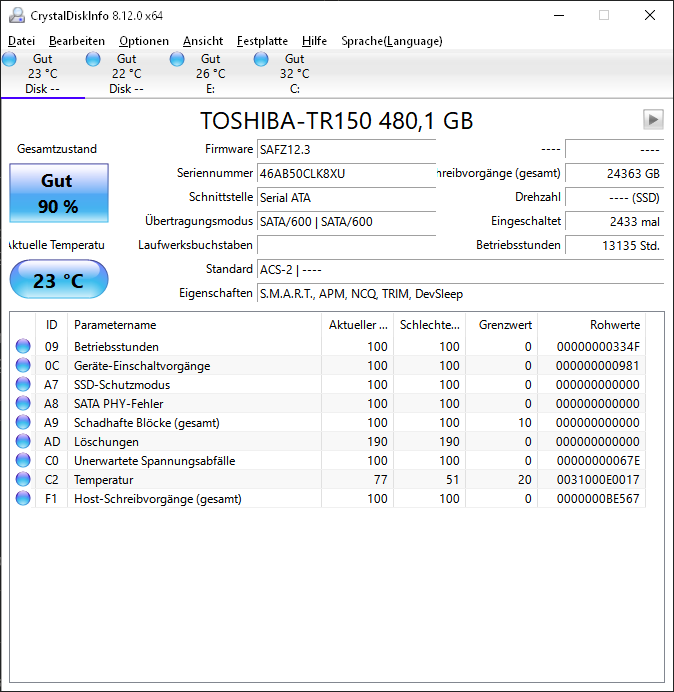This screenshot has height=692, width=674.
Task: Switch to the C: drive tab
Action: (294, 74)
